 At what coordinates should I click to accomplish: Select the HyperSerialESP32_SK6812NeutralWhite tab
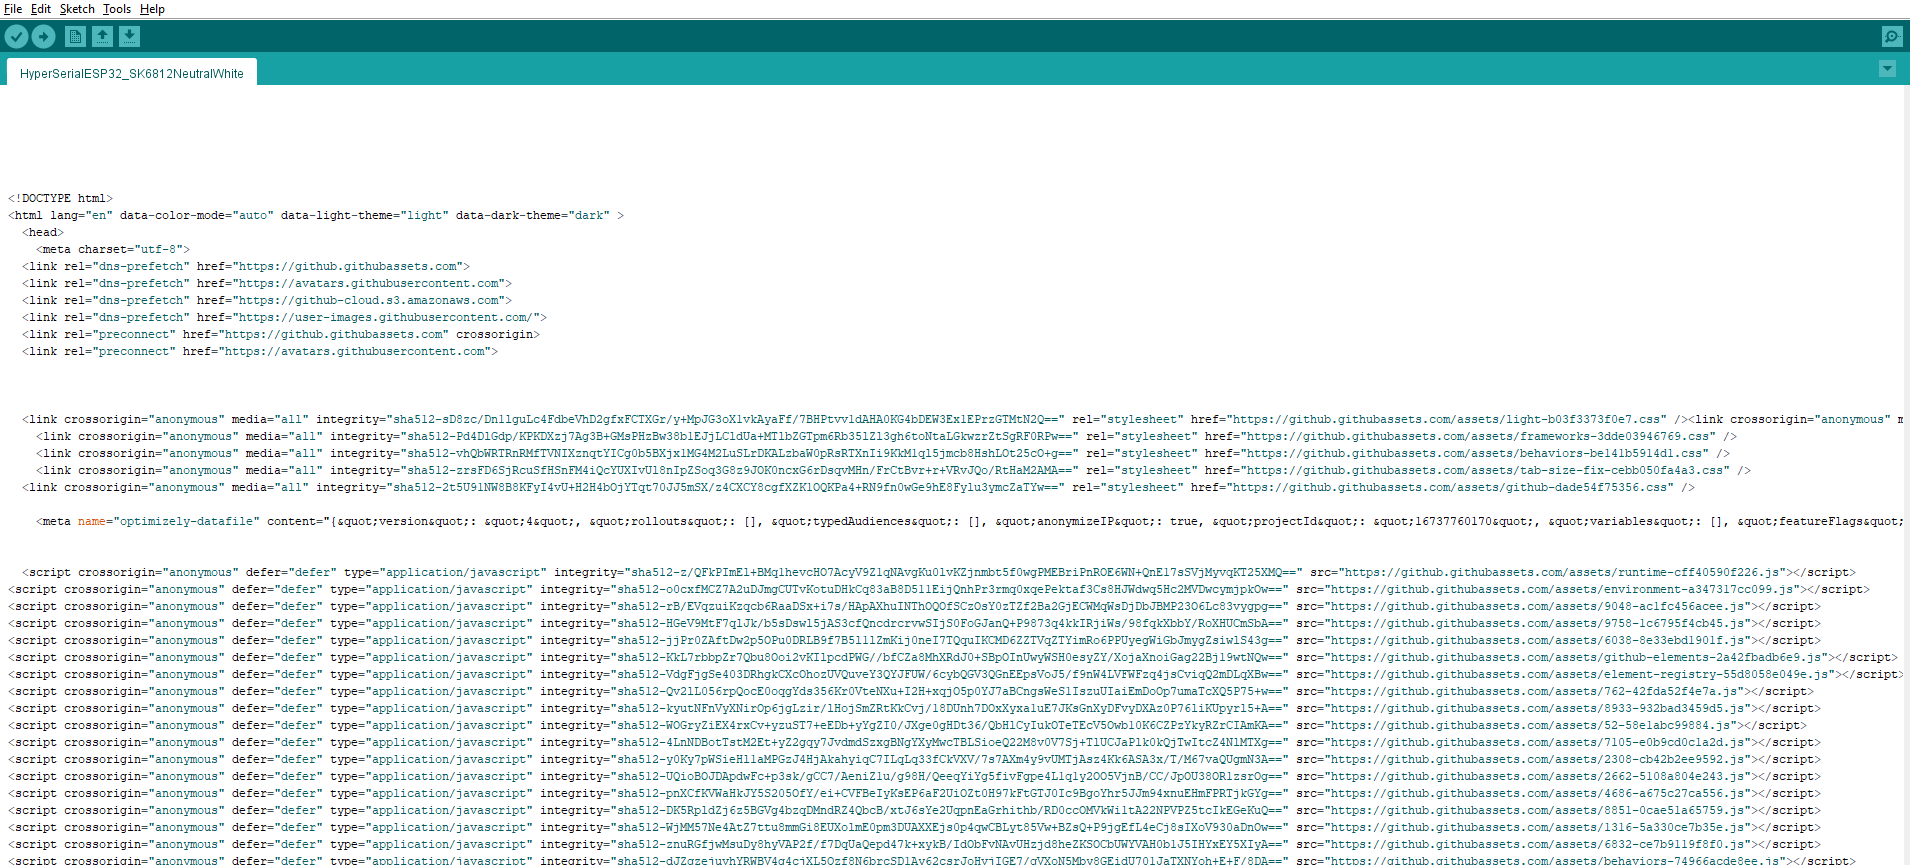132,73
